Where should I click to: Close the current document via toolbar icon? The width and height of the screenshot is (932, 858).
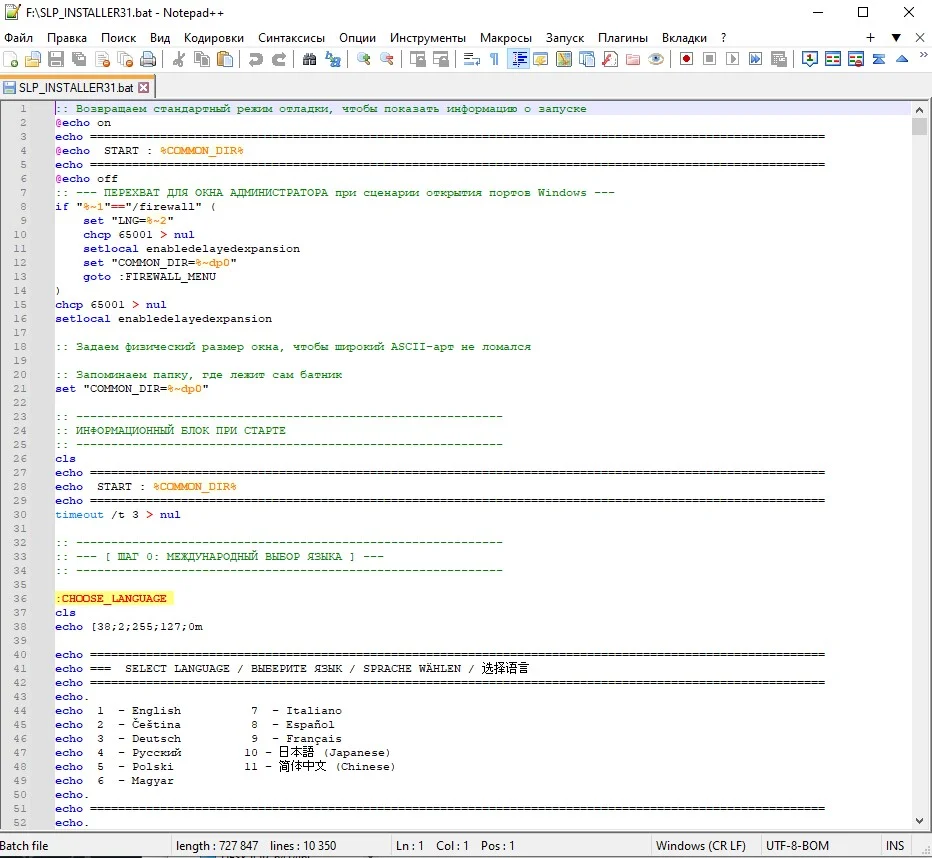102,59
